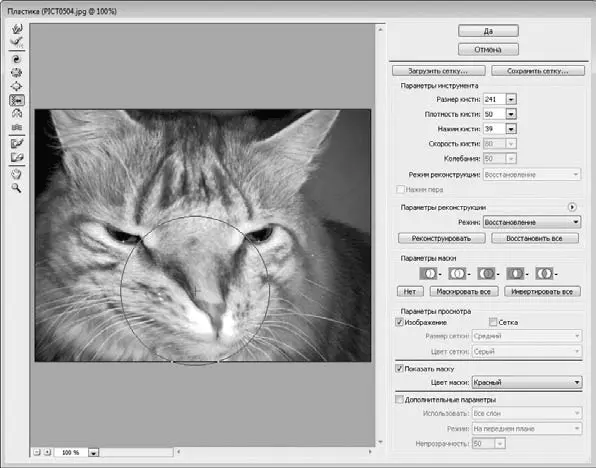
Task: Click the Отмена button
Action: coord(488,49)
